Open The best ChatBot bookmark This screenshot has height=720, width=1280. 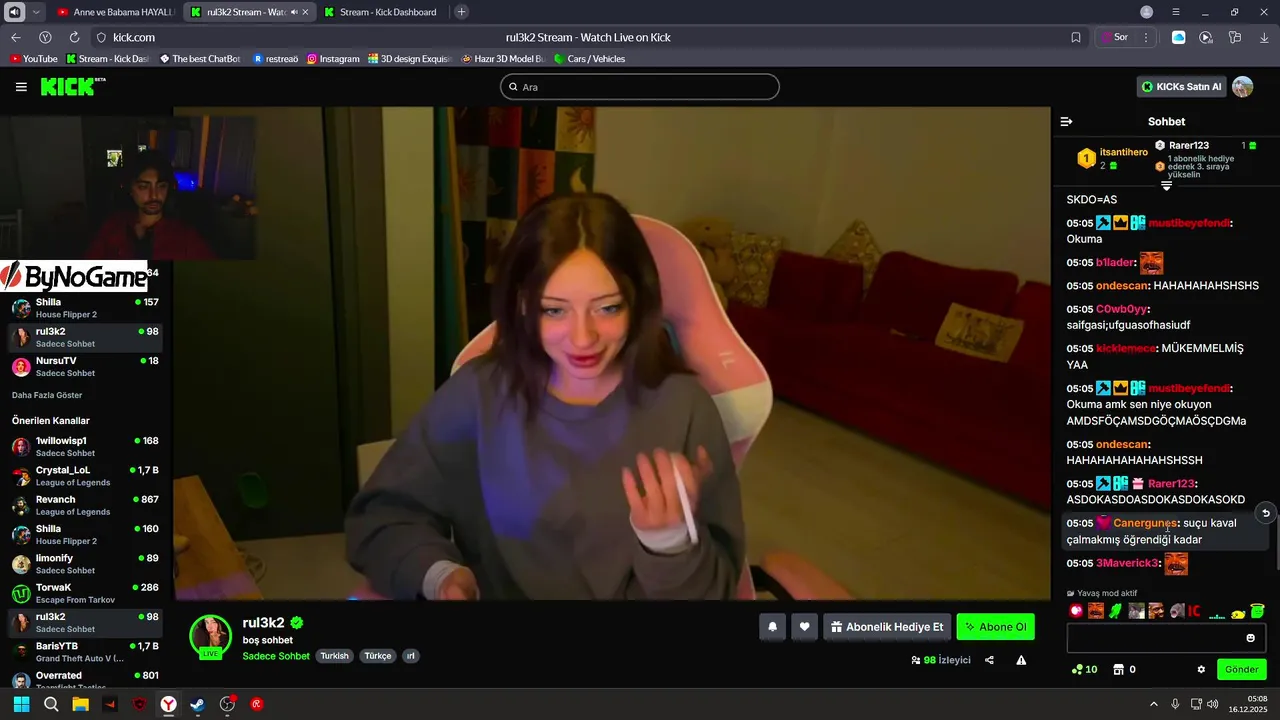[200, 59]
